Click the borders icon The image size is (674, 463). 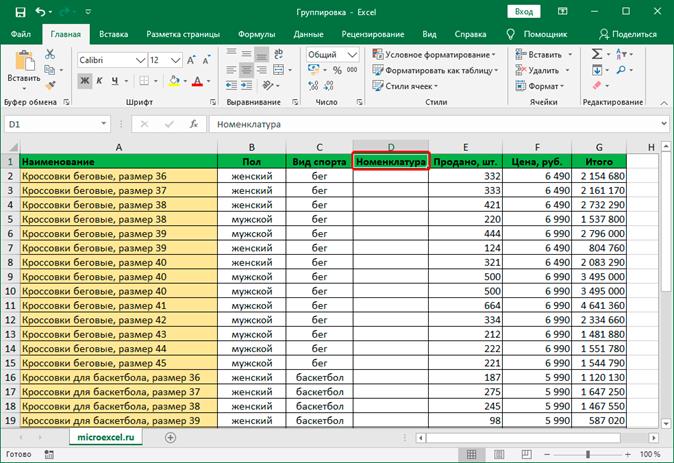click(x=144, y=81)
